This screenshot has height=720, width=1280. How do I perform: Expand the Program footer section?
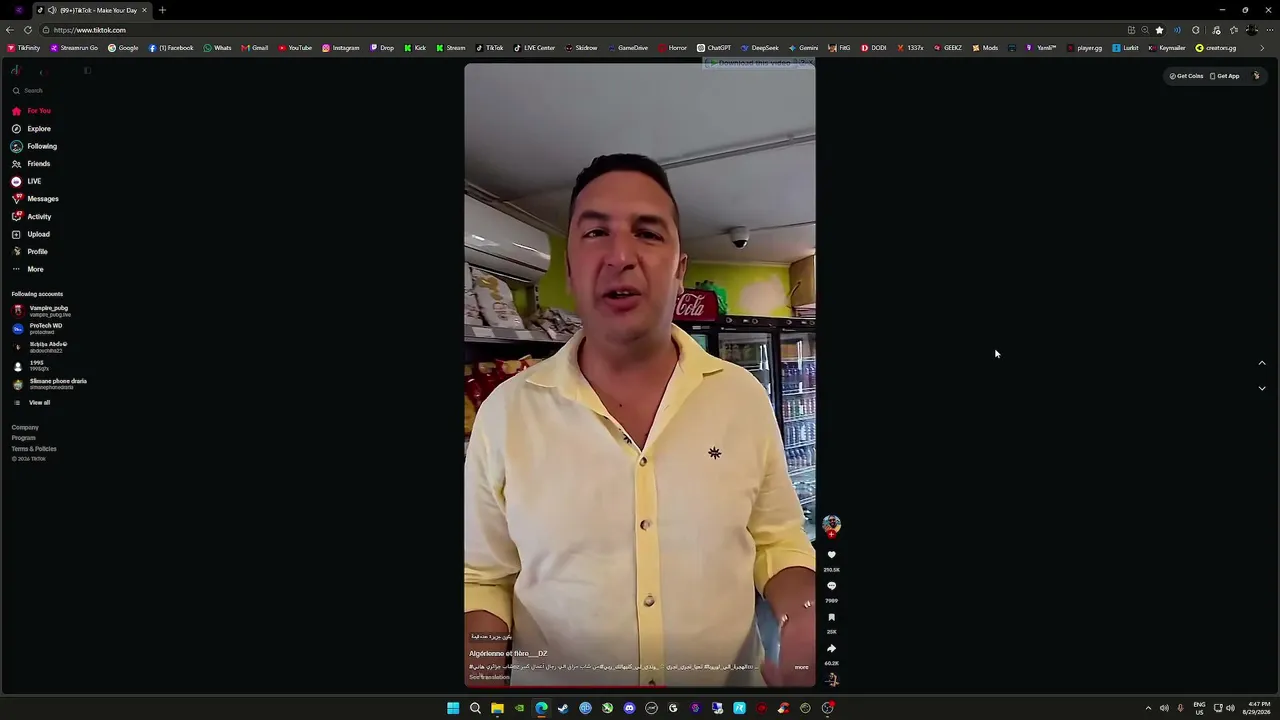(x=23, y=438)
